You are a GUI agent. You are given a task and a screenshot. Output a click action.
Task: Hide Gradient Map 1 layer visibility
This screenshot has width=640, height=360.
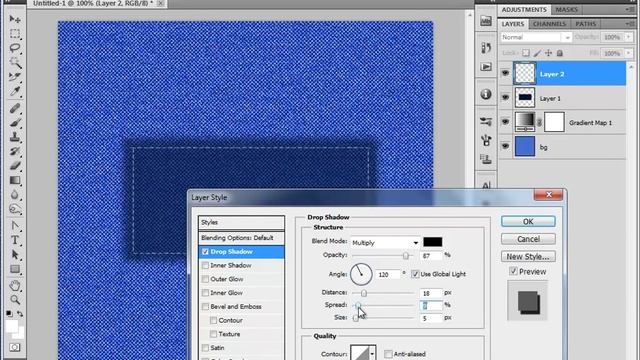[x=505, y=122]
